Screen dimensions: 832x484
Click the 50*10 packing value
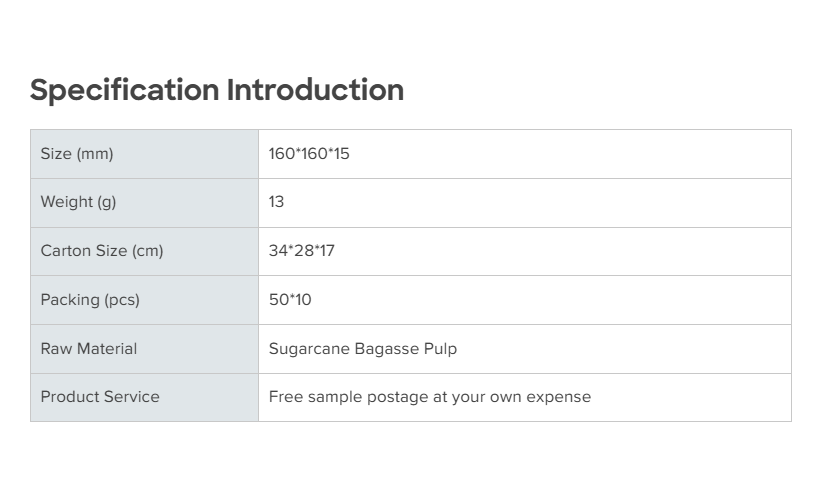pyautogui.click(x=290, y=300)
